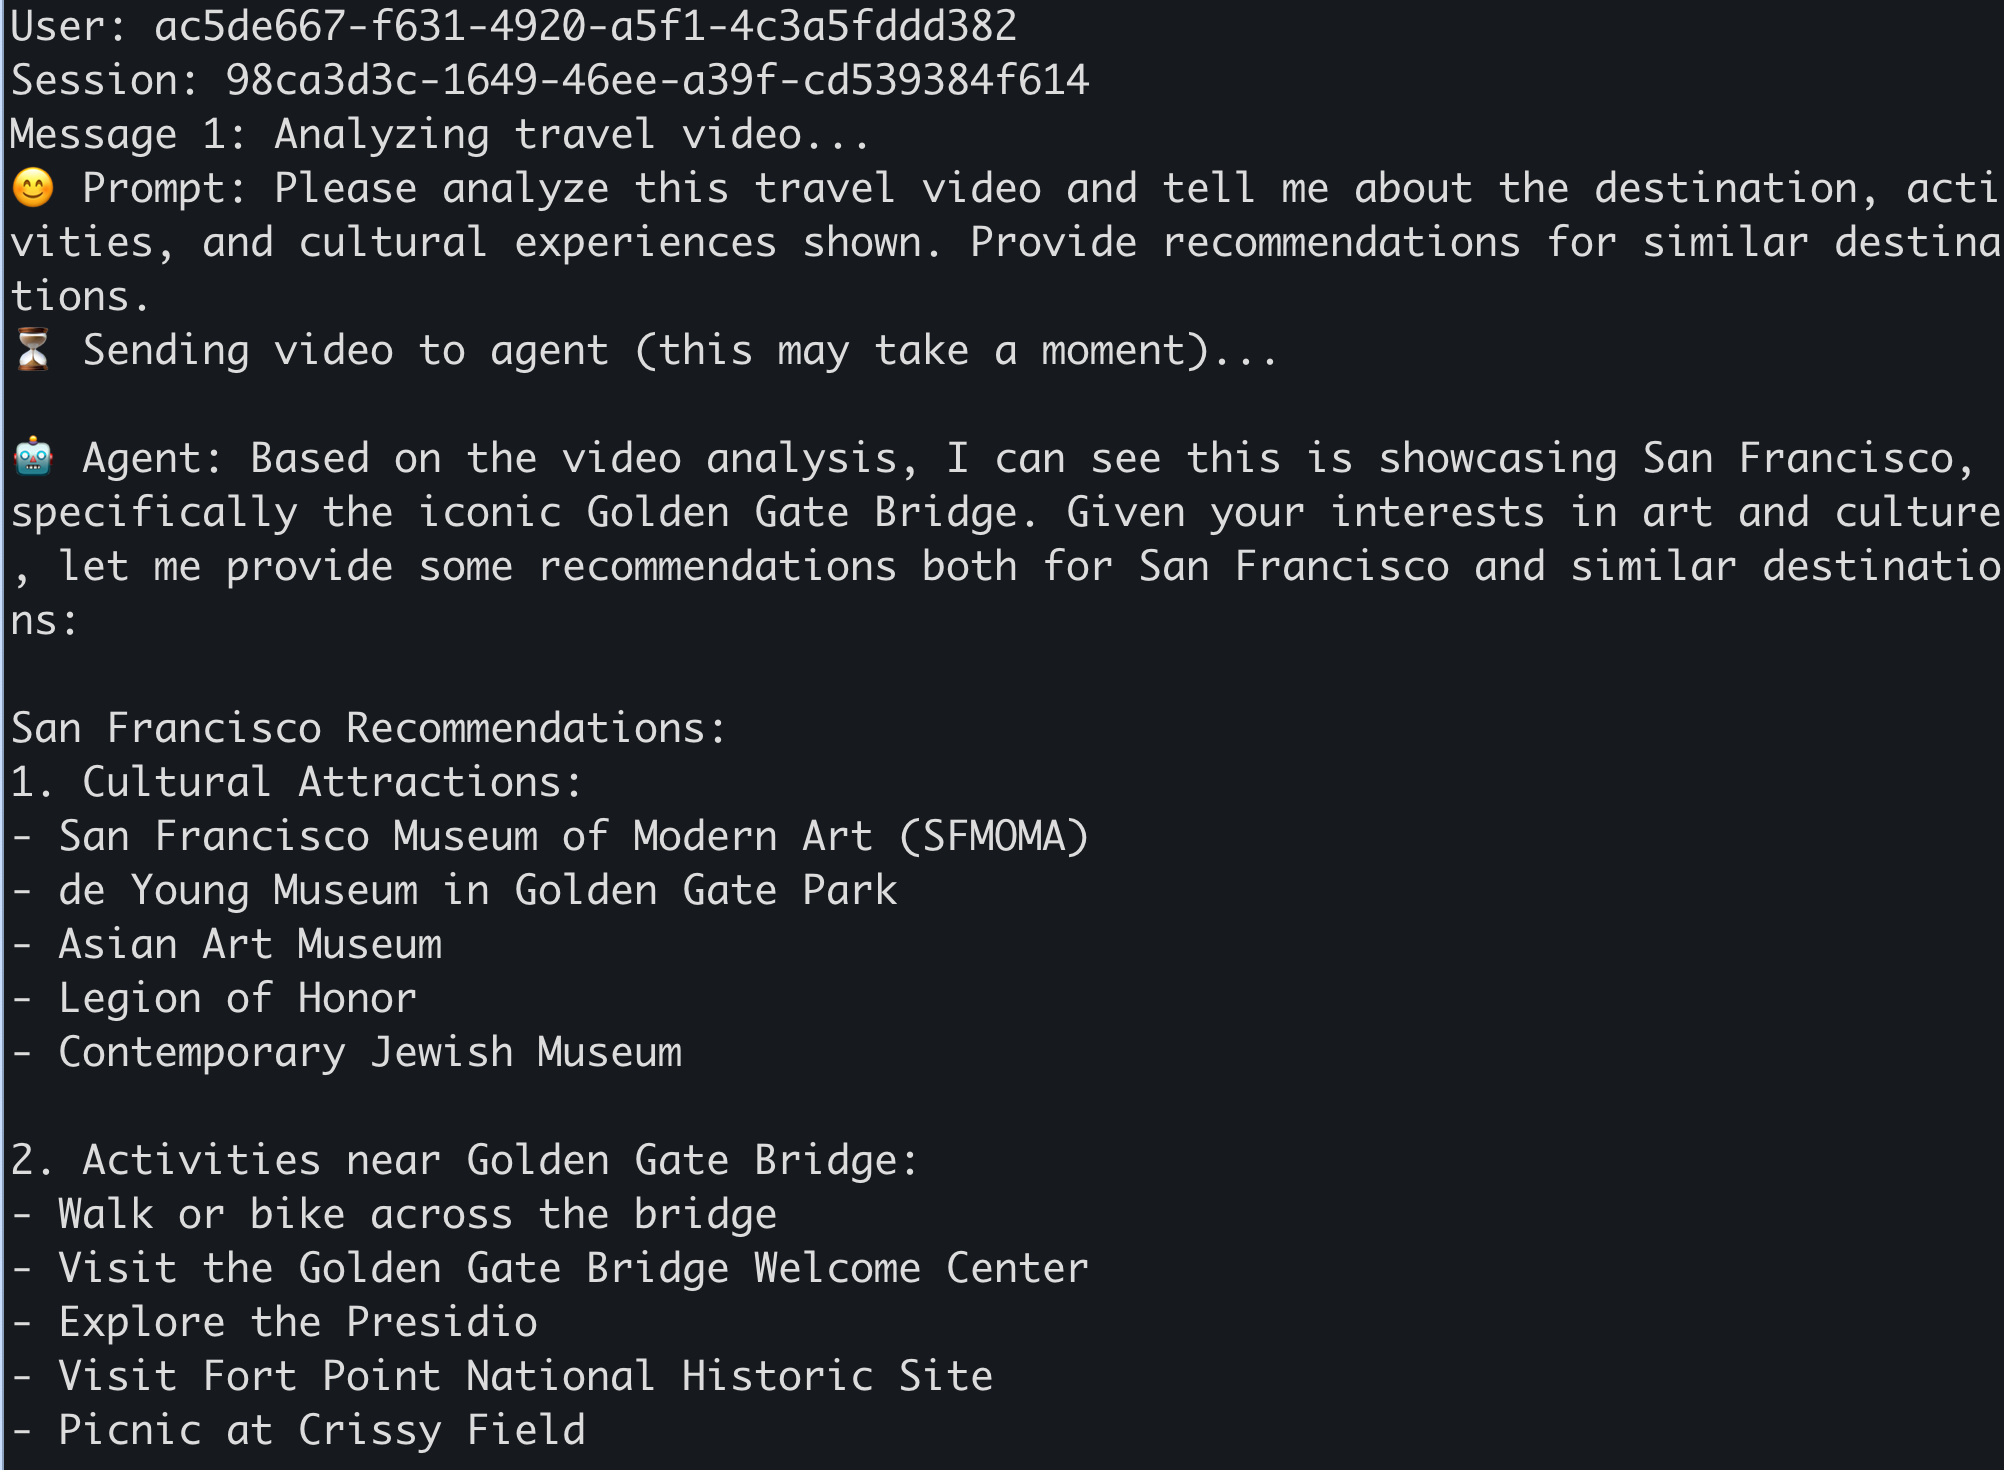This screenshot has height=1470, width=2004.
Task: Click the '2. Activities near Golden Gate Bridge:' heading
Action: click(464, 1160)
